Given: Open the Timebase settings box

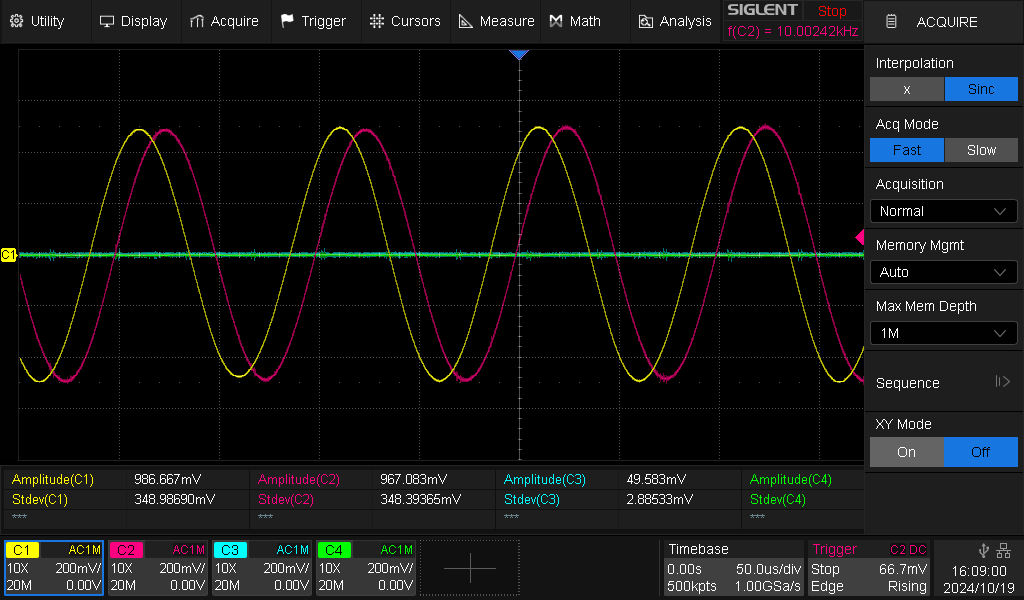Looking at the screenshot, I should (734, 567).
